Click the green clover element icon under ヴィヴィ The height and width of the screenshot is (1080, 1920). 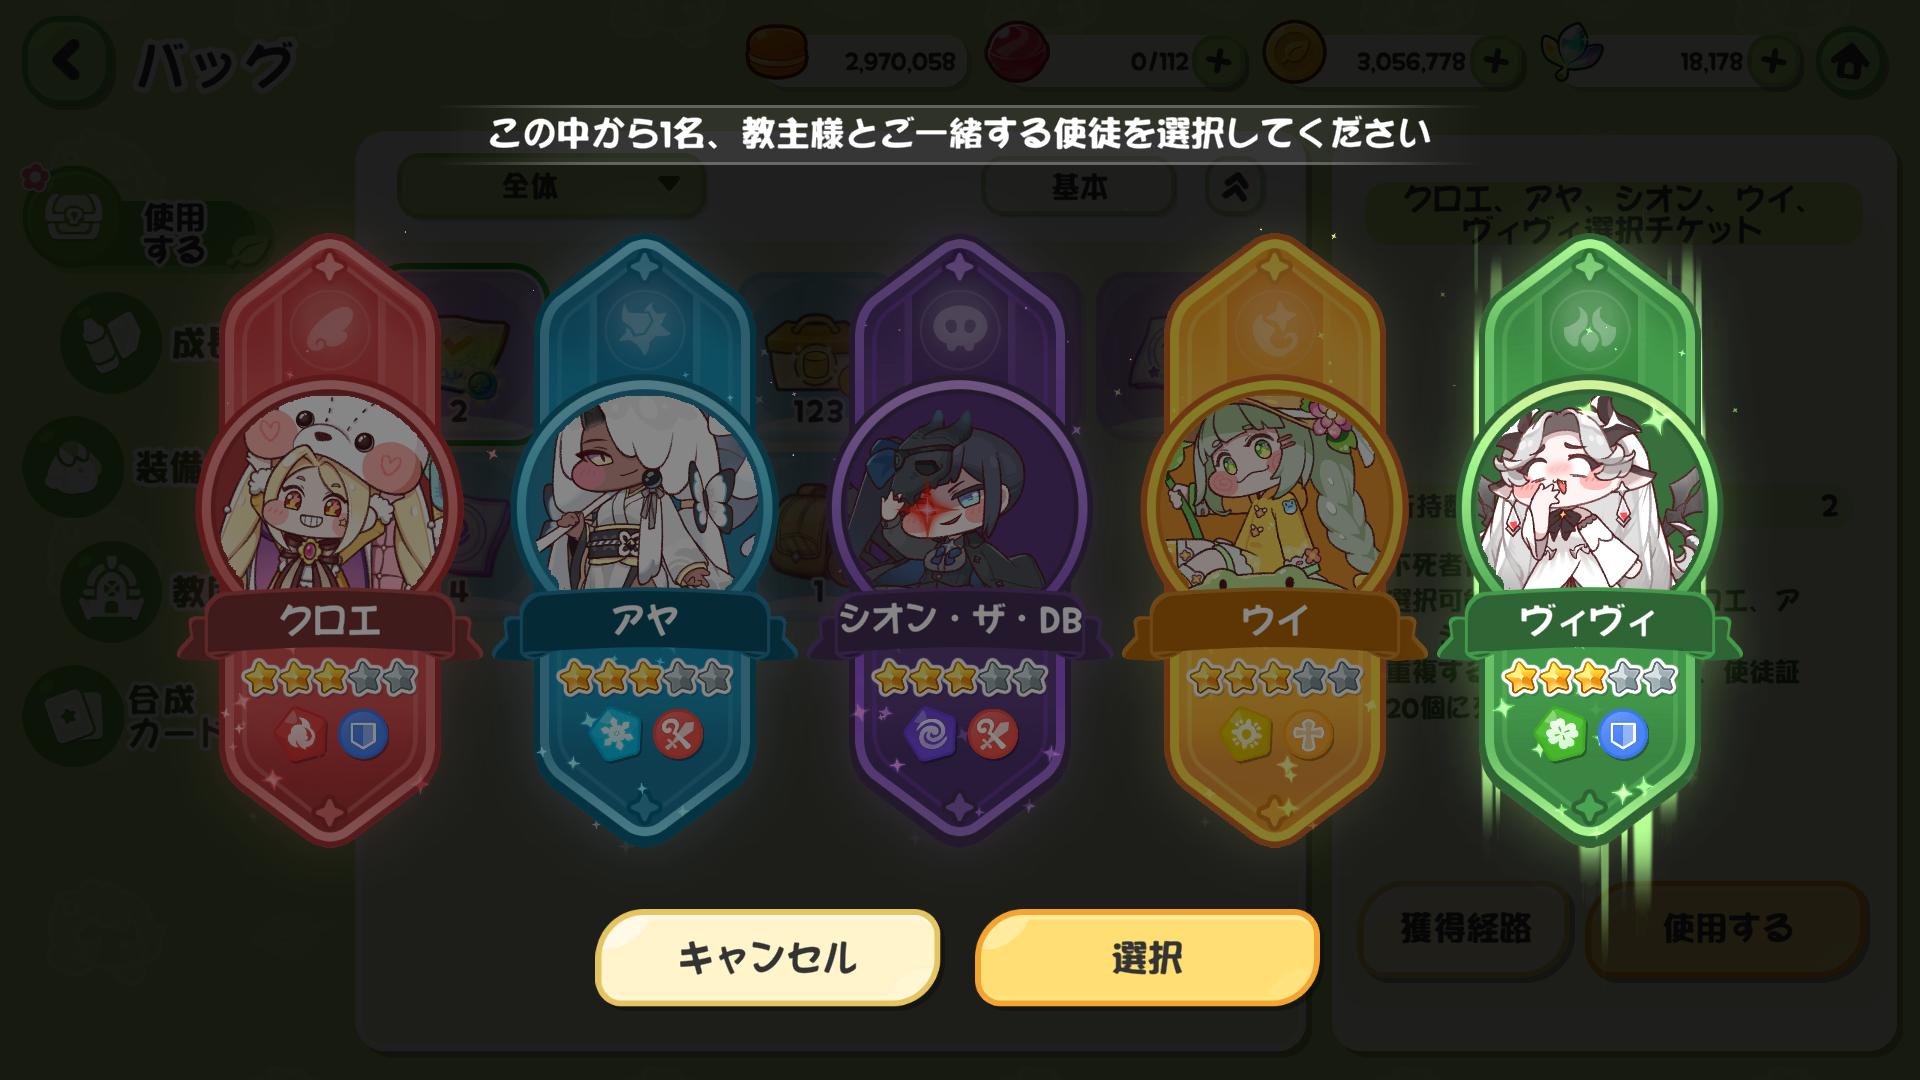point(1559,735)
